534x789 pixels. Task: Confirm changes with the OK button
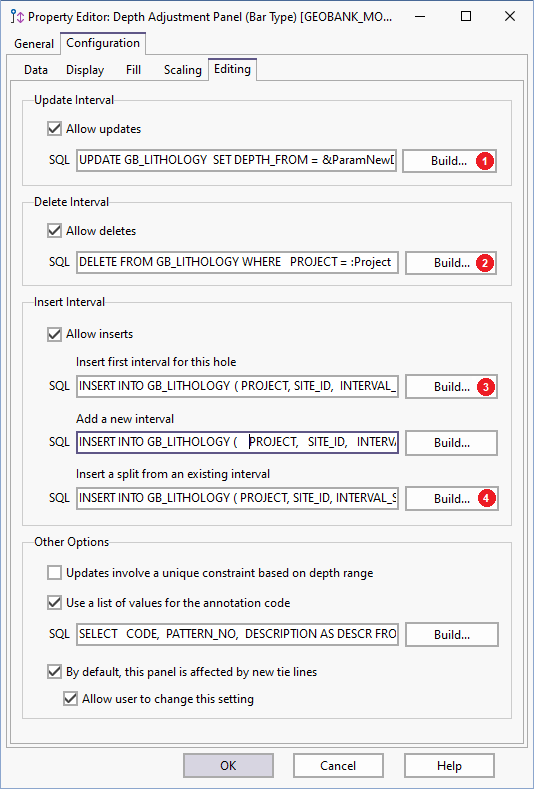pyautogui.click(x=228, y=765)
